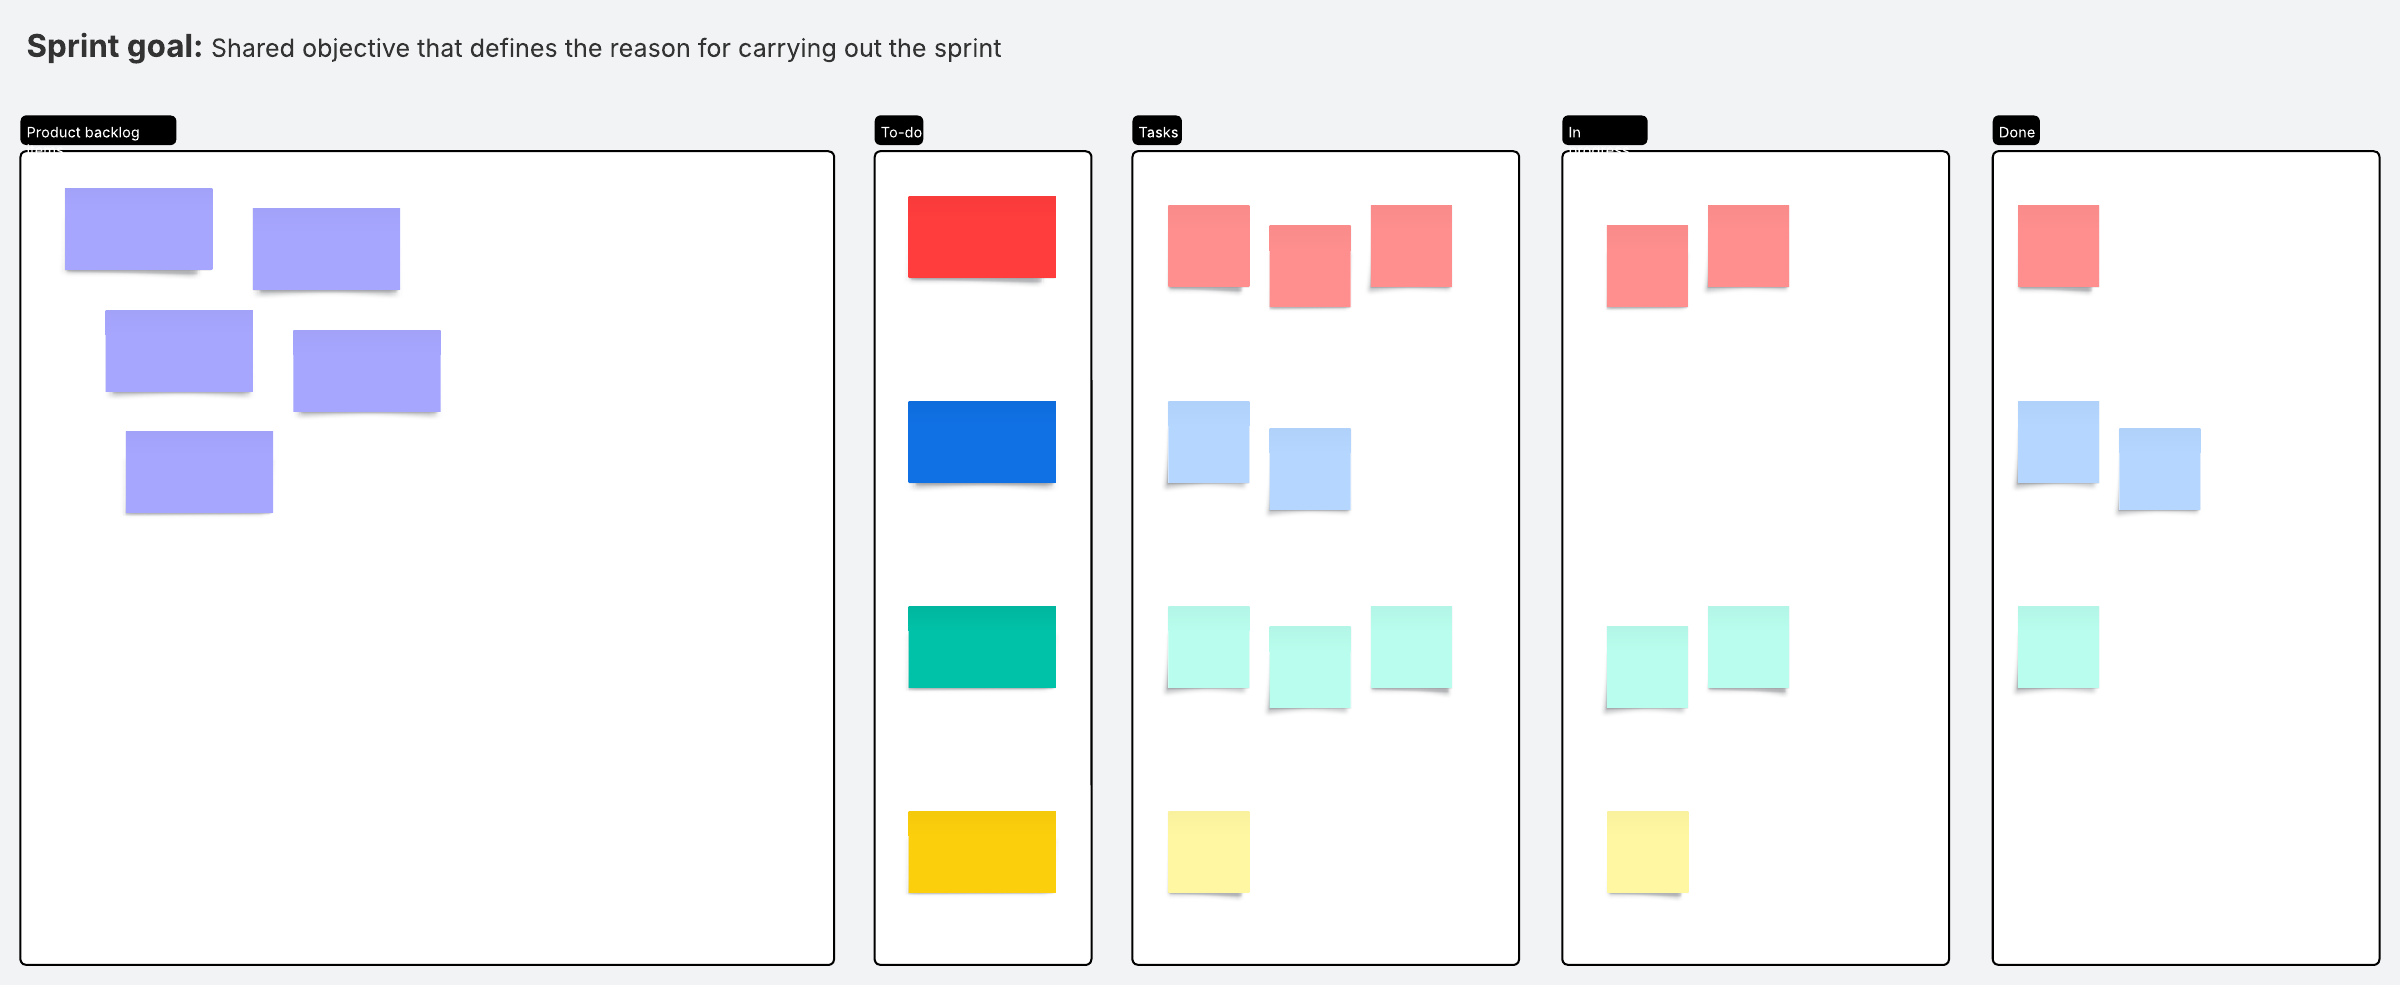Screen dimensions: 2400x985
Task: Select the middle pink note in Tasks column
Action: 1309,266
